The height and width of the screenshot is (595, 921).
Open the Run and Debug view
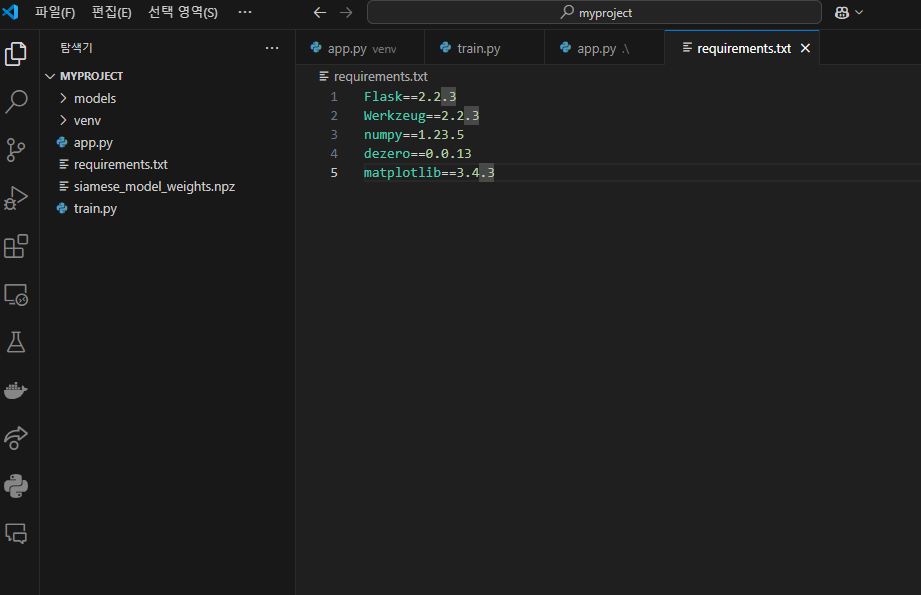[16, 197]
